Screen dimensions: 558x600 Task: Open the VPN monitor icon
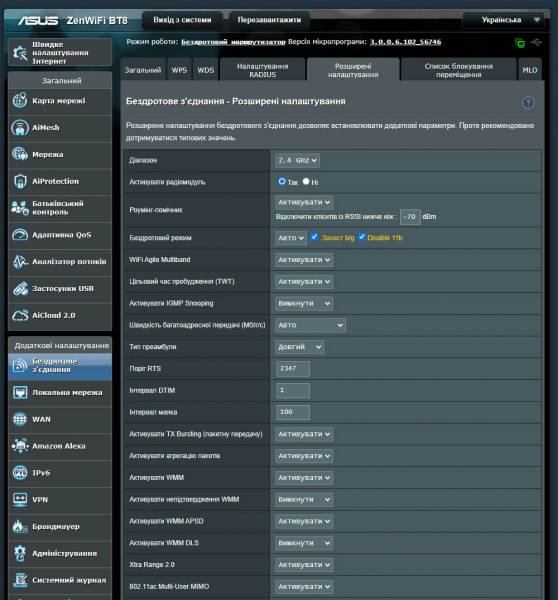coord(20,500)
